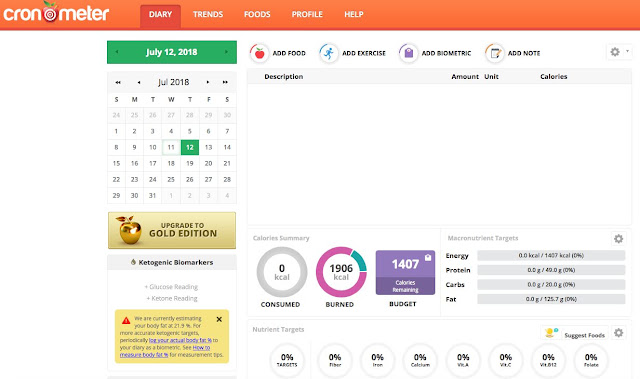
Task: Click the Vit.B12 0% circle
Action: pos(548,360)
